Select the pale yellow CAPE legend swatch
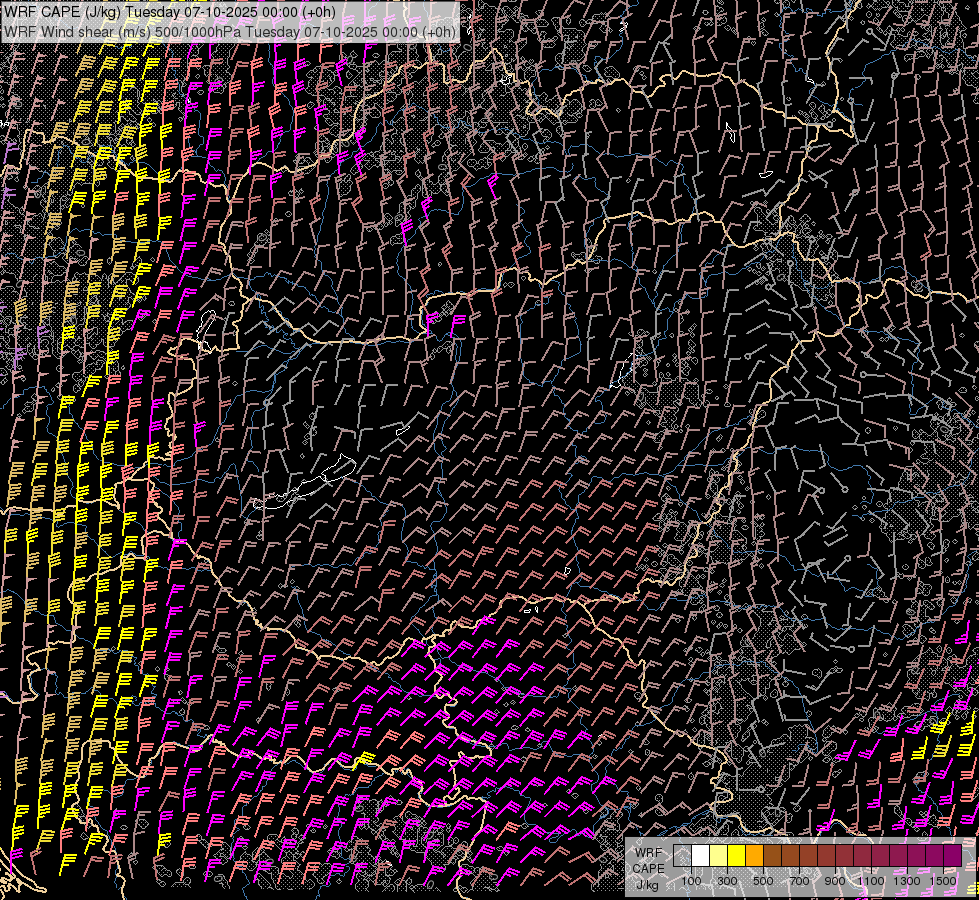 point(718,856)
